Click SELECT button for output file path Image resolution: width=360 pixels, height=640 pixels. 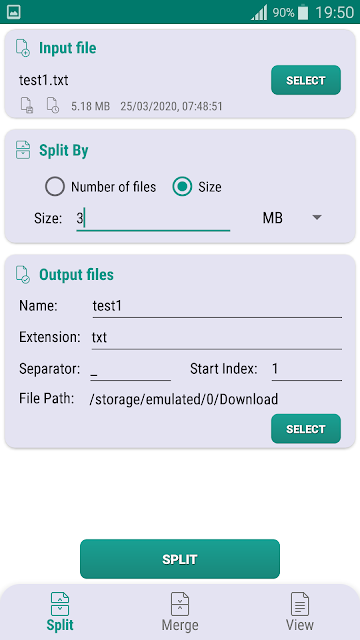306,429
